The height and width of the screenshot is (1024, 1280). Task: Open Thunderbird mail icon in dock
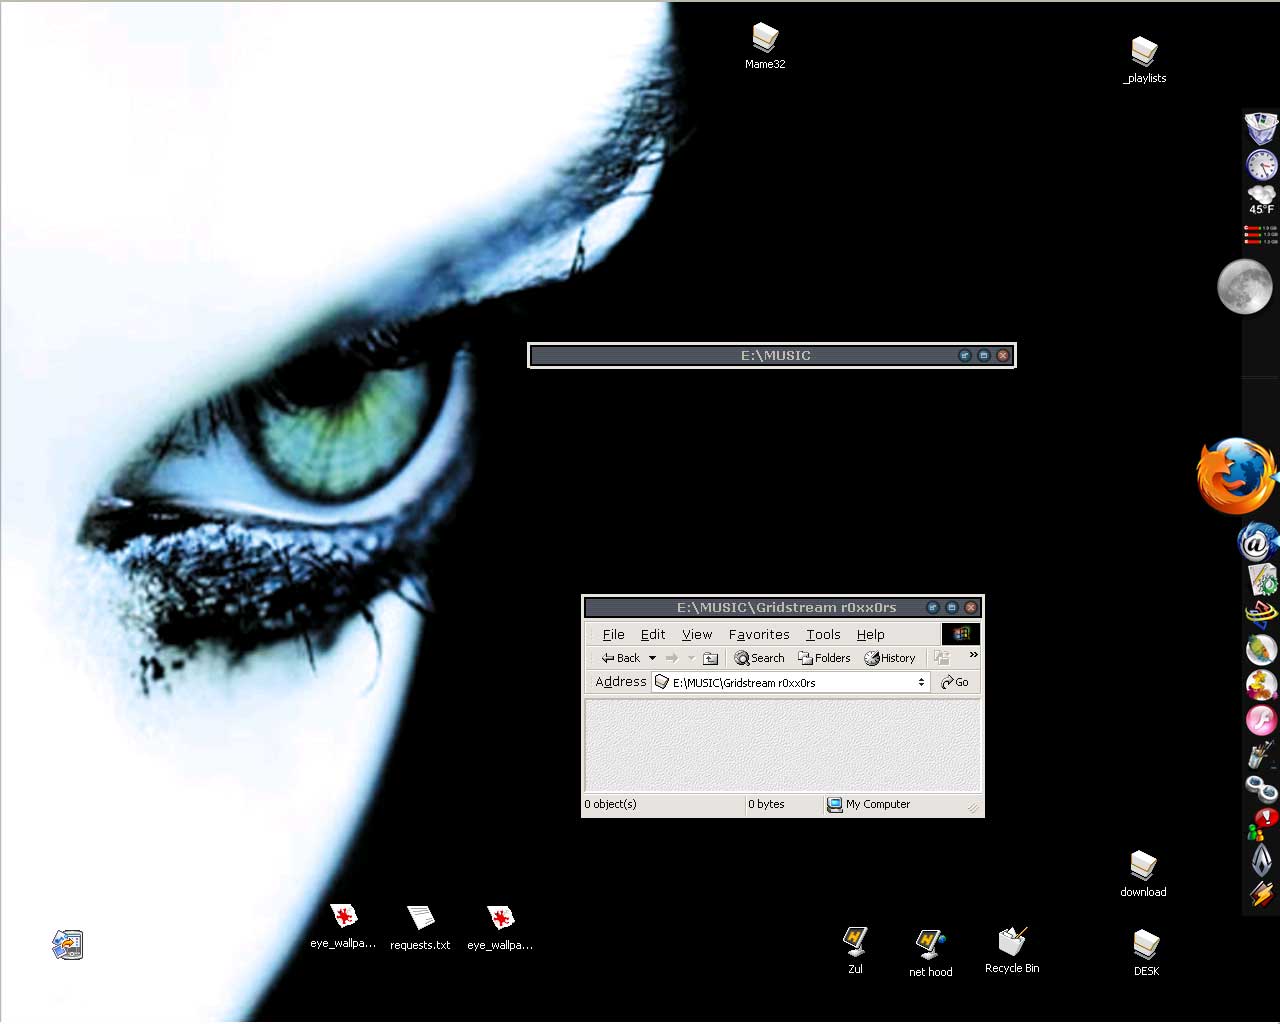pyautogui.click(x=1256, y=543)
